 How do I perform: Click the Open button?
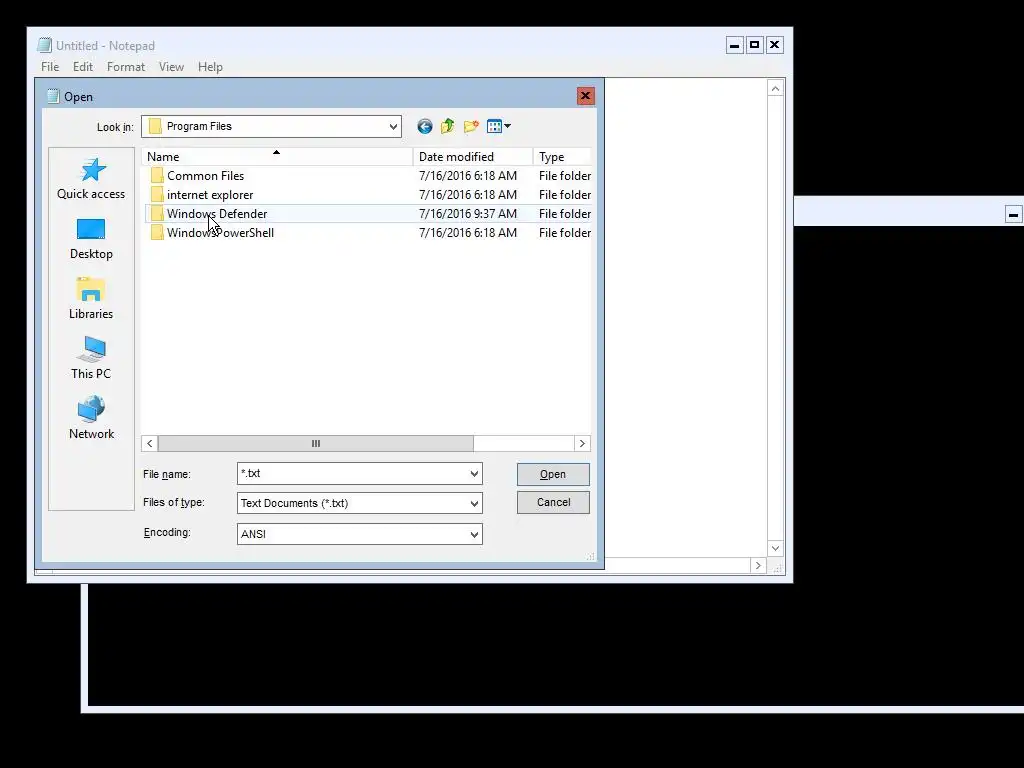pyautogui.click(x=553, y=474)
